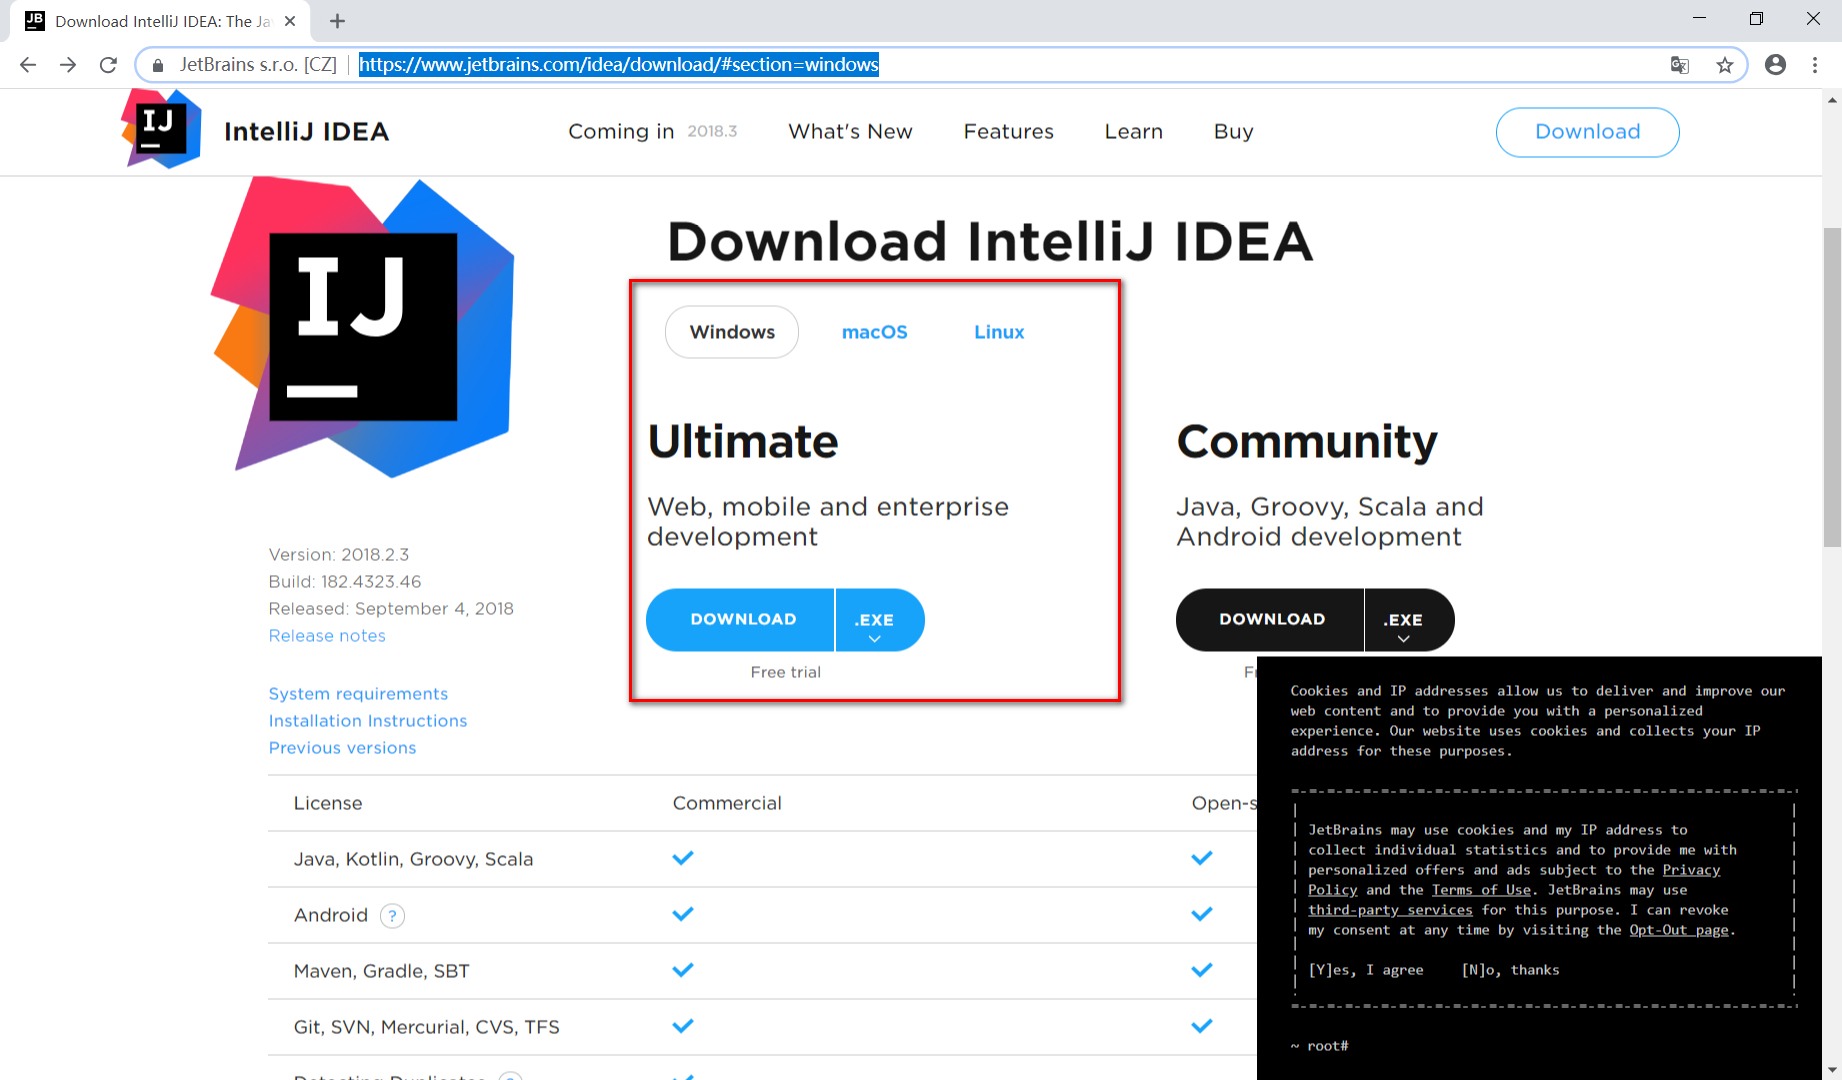Open Coming in 2018.3 menu item
The width and height of the screenshot is (1842, 1080).
pyautogui.click(x=652, y=132)
